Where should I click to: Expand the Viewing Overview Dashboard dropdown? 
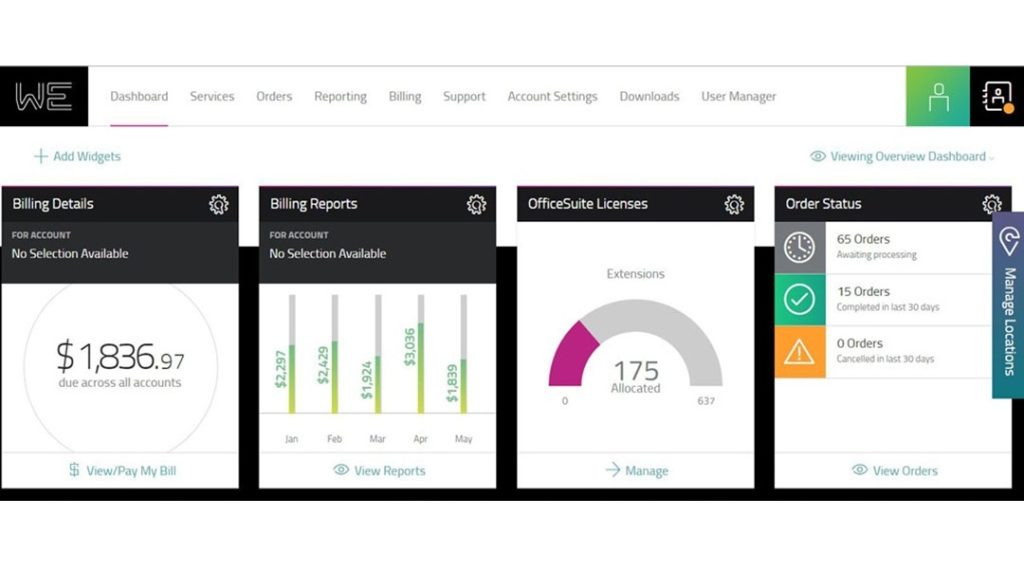click(x=902, y=157)
